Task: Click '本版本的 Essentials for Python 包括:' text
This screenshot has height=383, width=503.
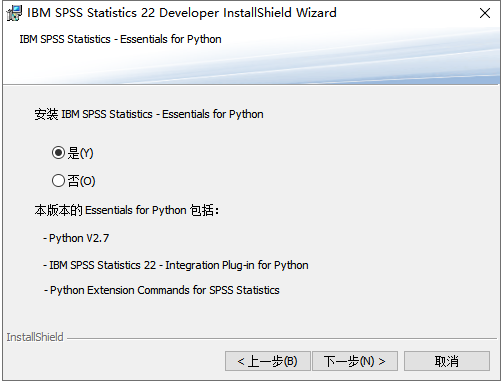Action: tap(127, 210)
